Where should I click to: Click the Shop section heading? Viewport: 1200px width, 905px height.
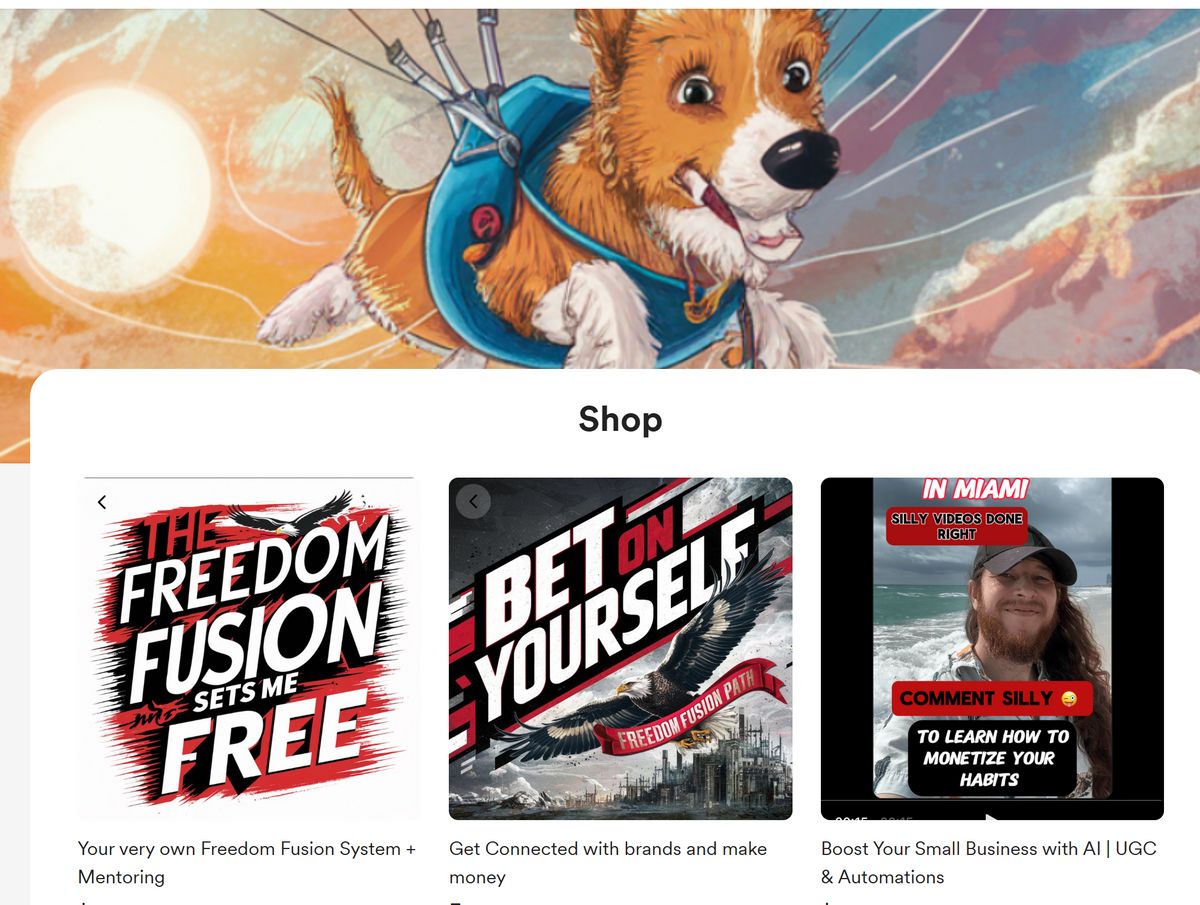tap(620, 420)
